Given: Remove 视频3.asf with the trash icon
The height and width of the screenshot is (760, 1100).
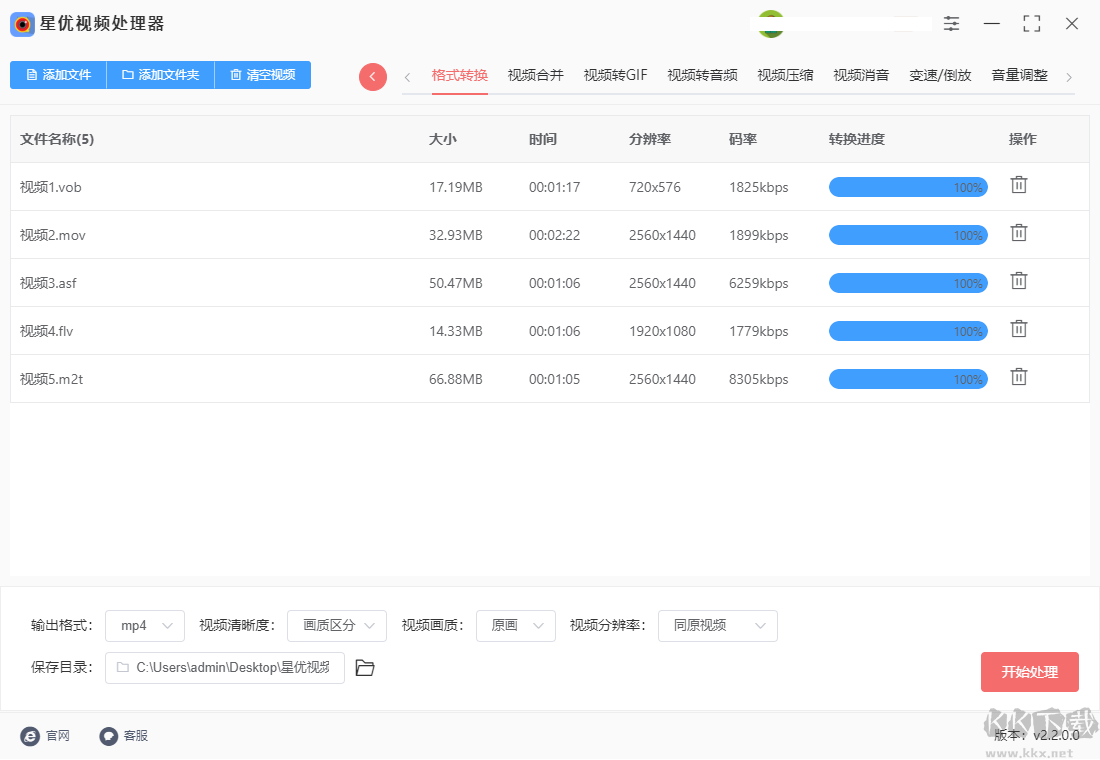Looking at the screenshot, I should click(x=1018, y=281).
